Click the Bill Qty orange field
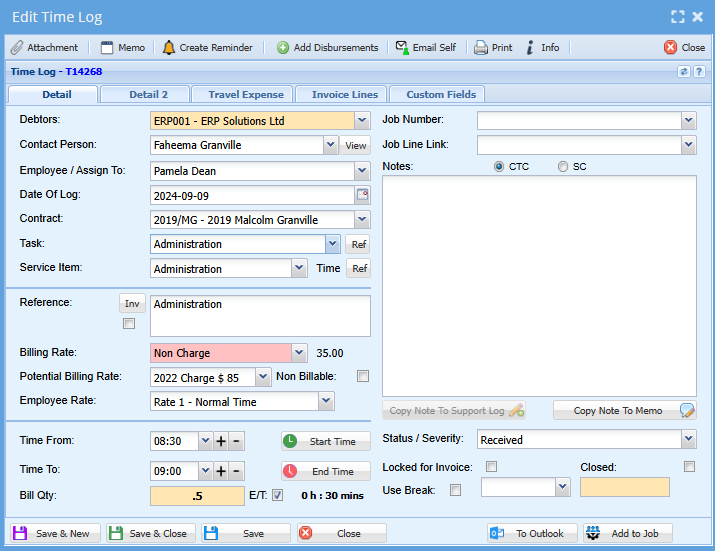Viewport: 715px width, 551px height. coord(197,495)
